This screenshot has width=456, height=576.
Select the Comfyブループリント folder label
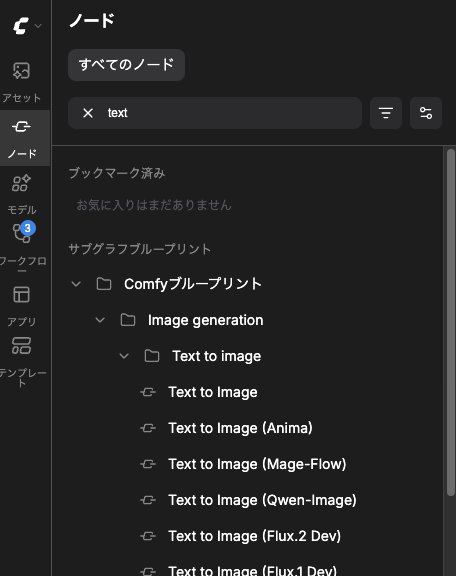click(193, 284)
